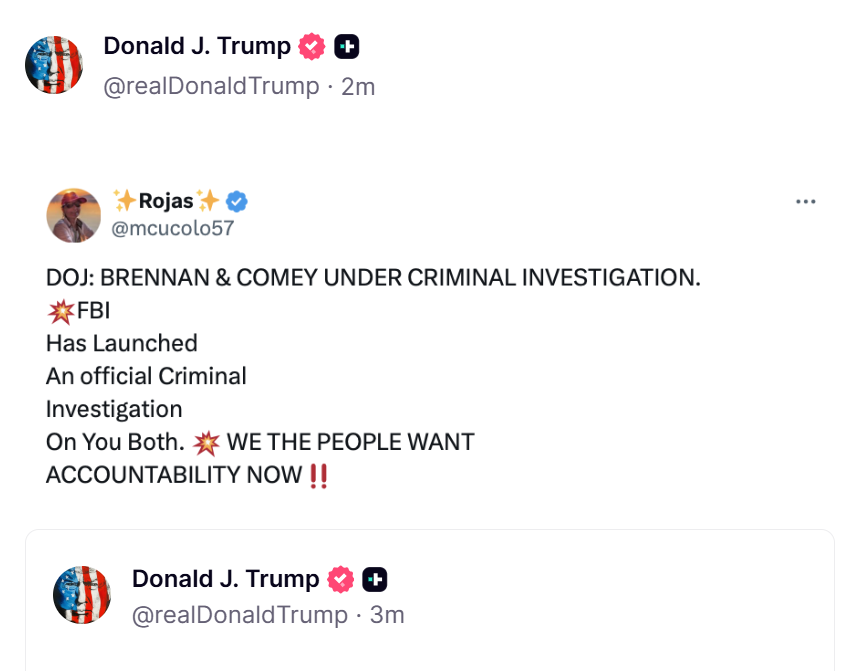Open the Rojas display name
The image size is (848, 671).
(166, 201)
